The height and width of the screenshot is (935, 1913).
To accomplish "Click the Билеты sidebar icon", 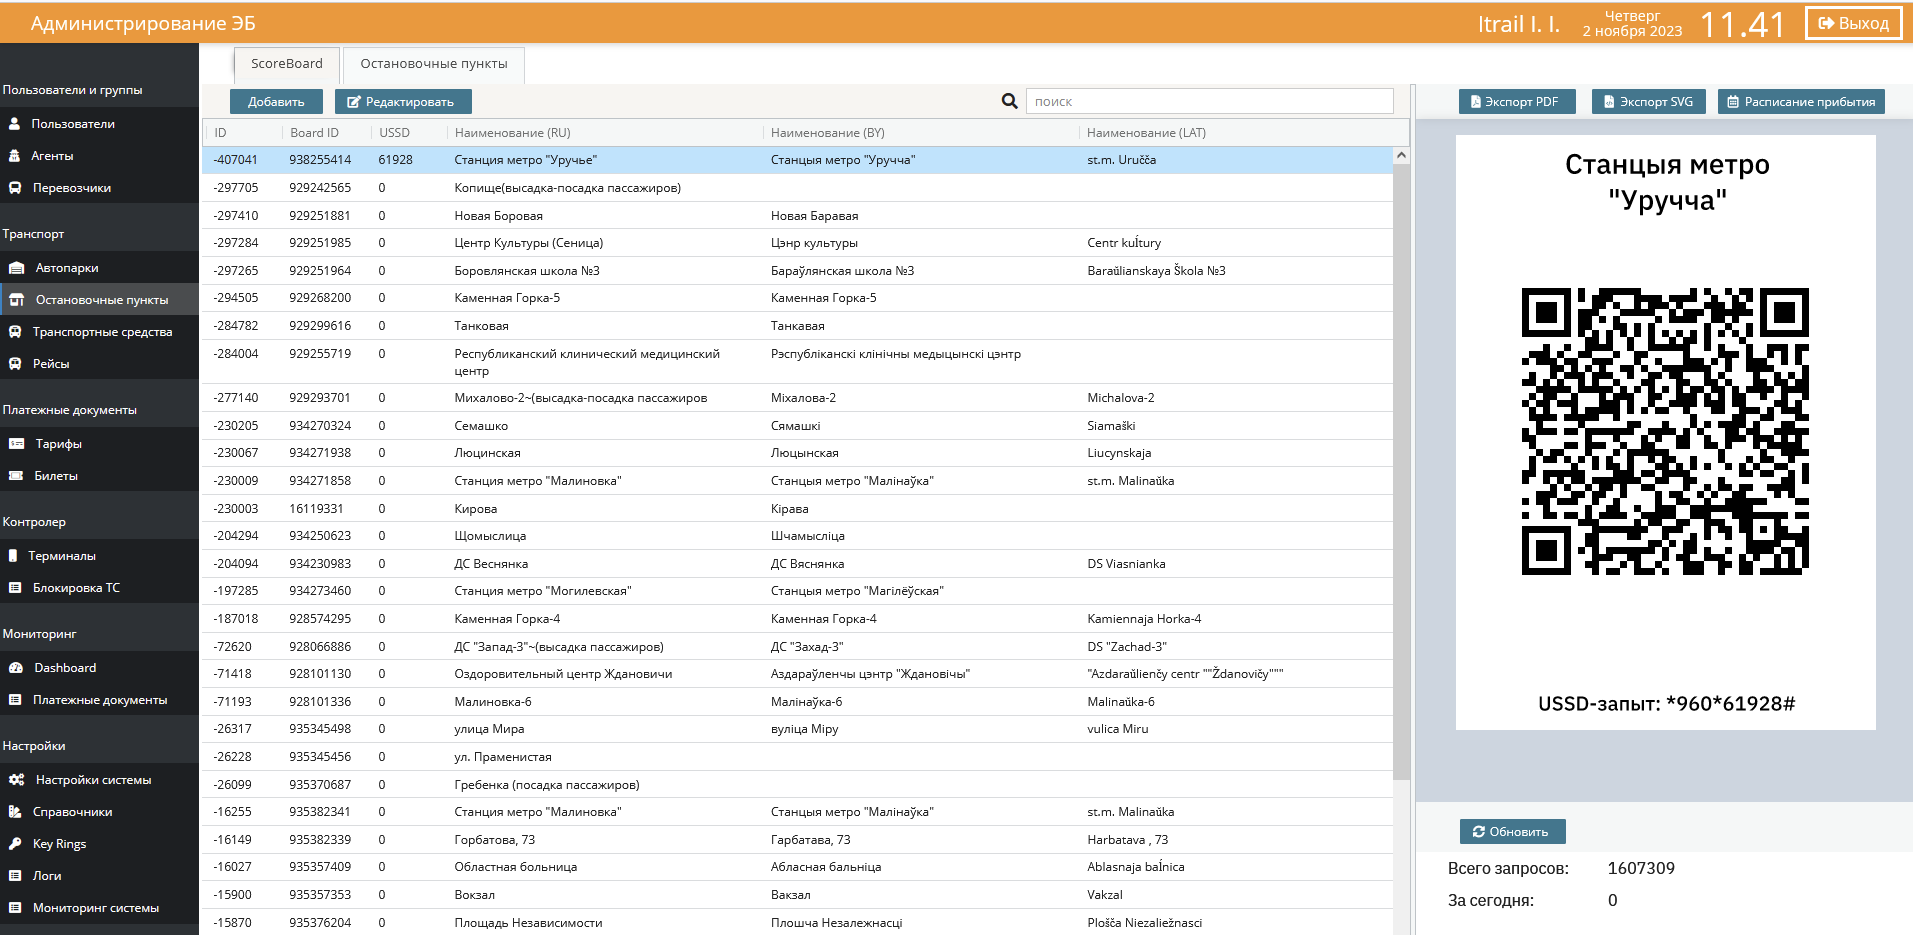I will 16,476.
